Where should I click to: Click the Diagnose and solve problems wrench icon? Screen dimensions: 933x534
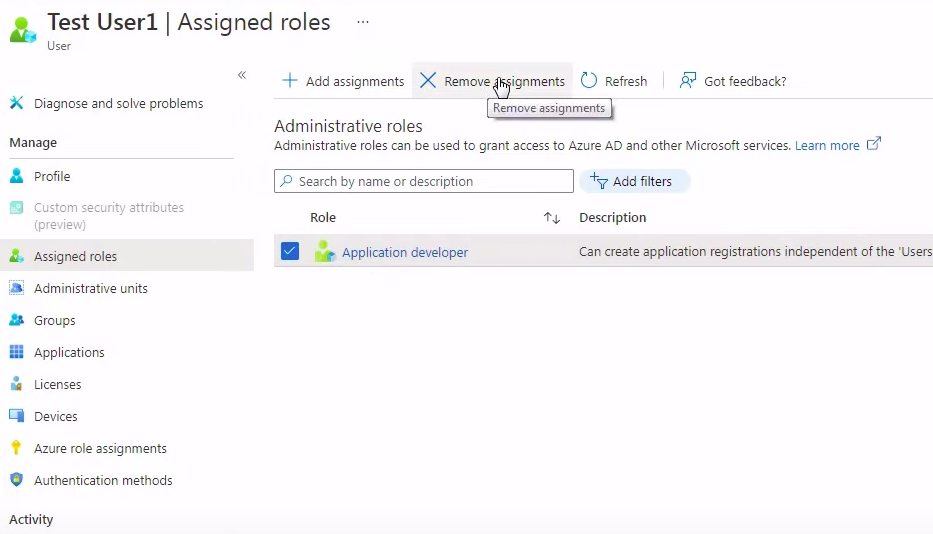point(17,103)
